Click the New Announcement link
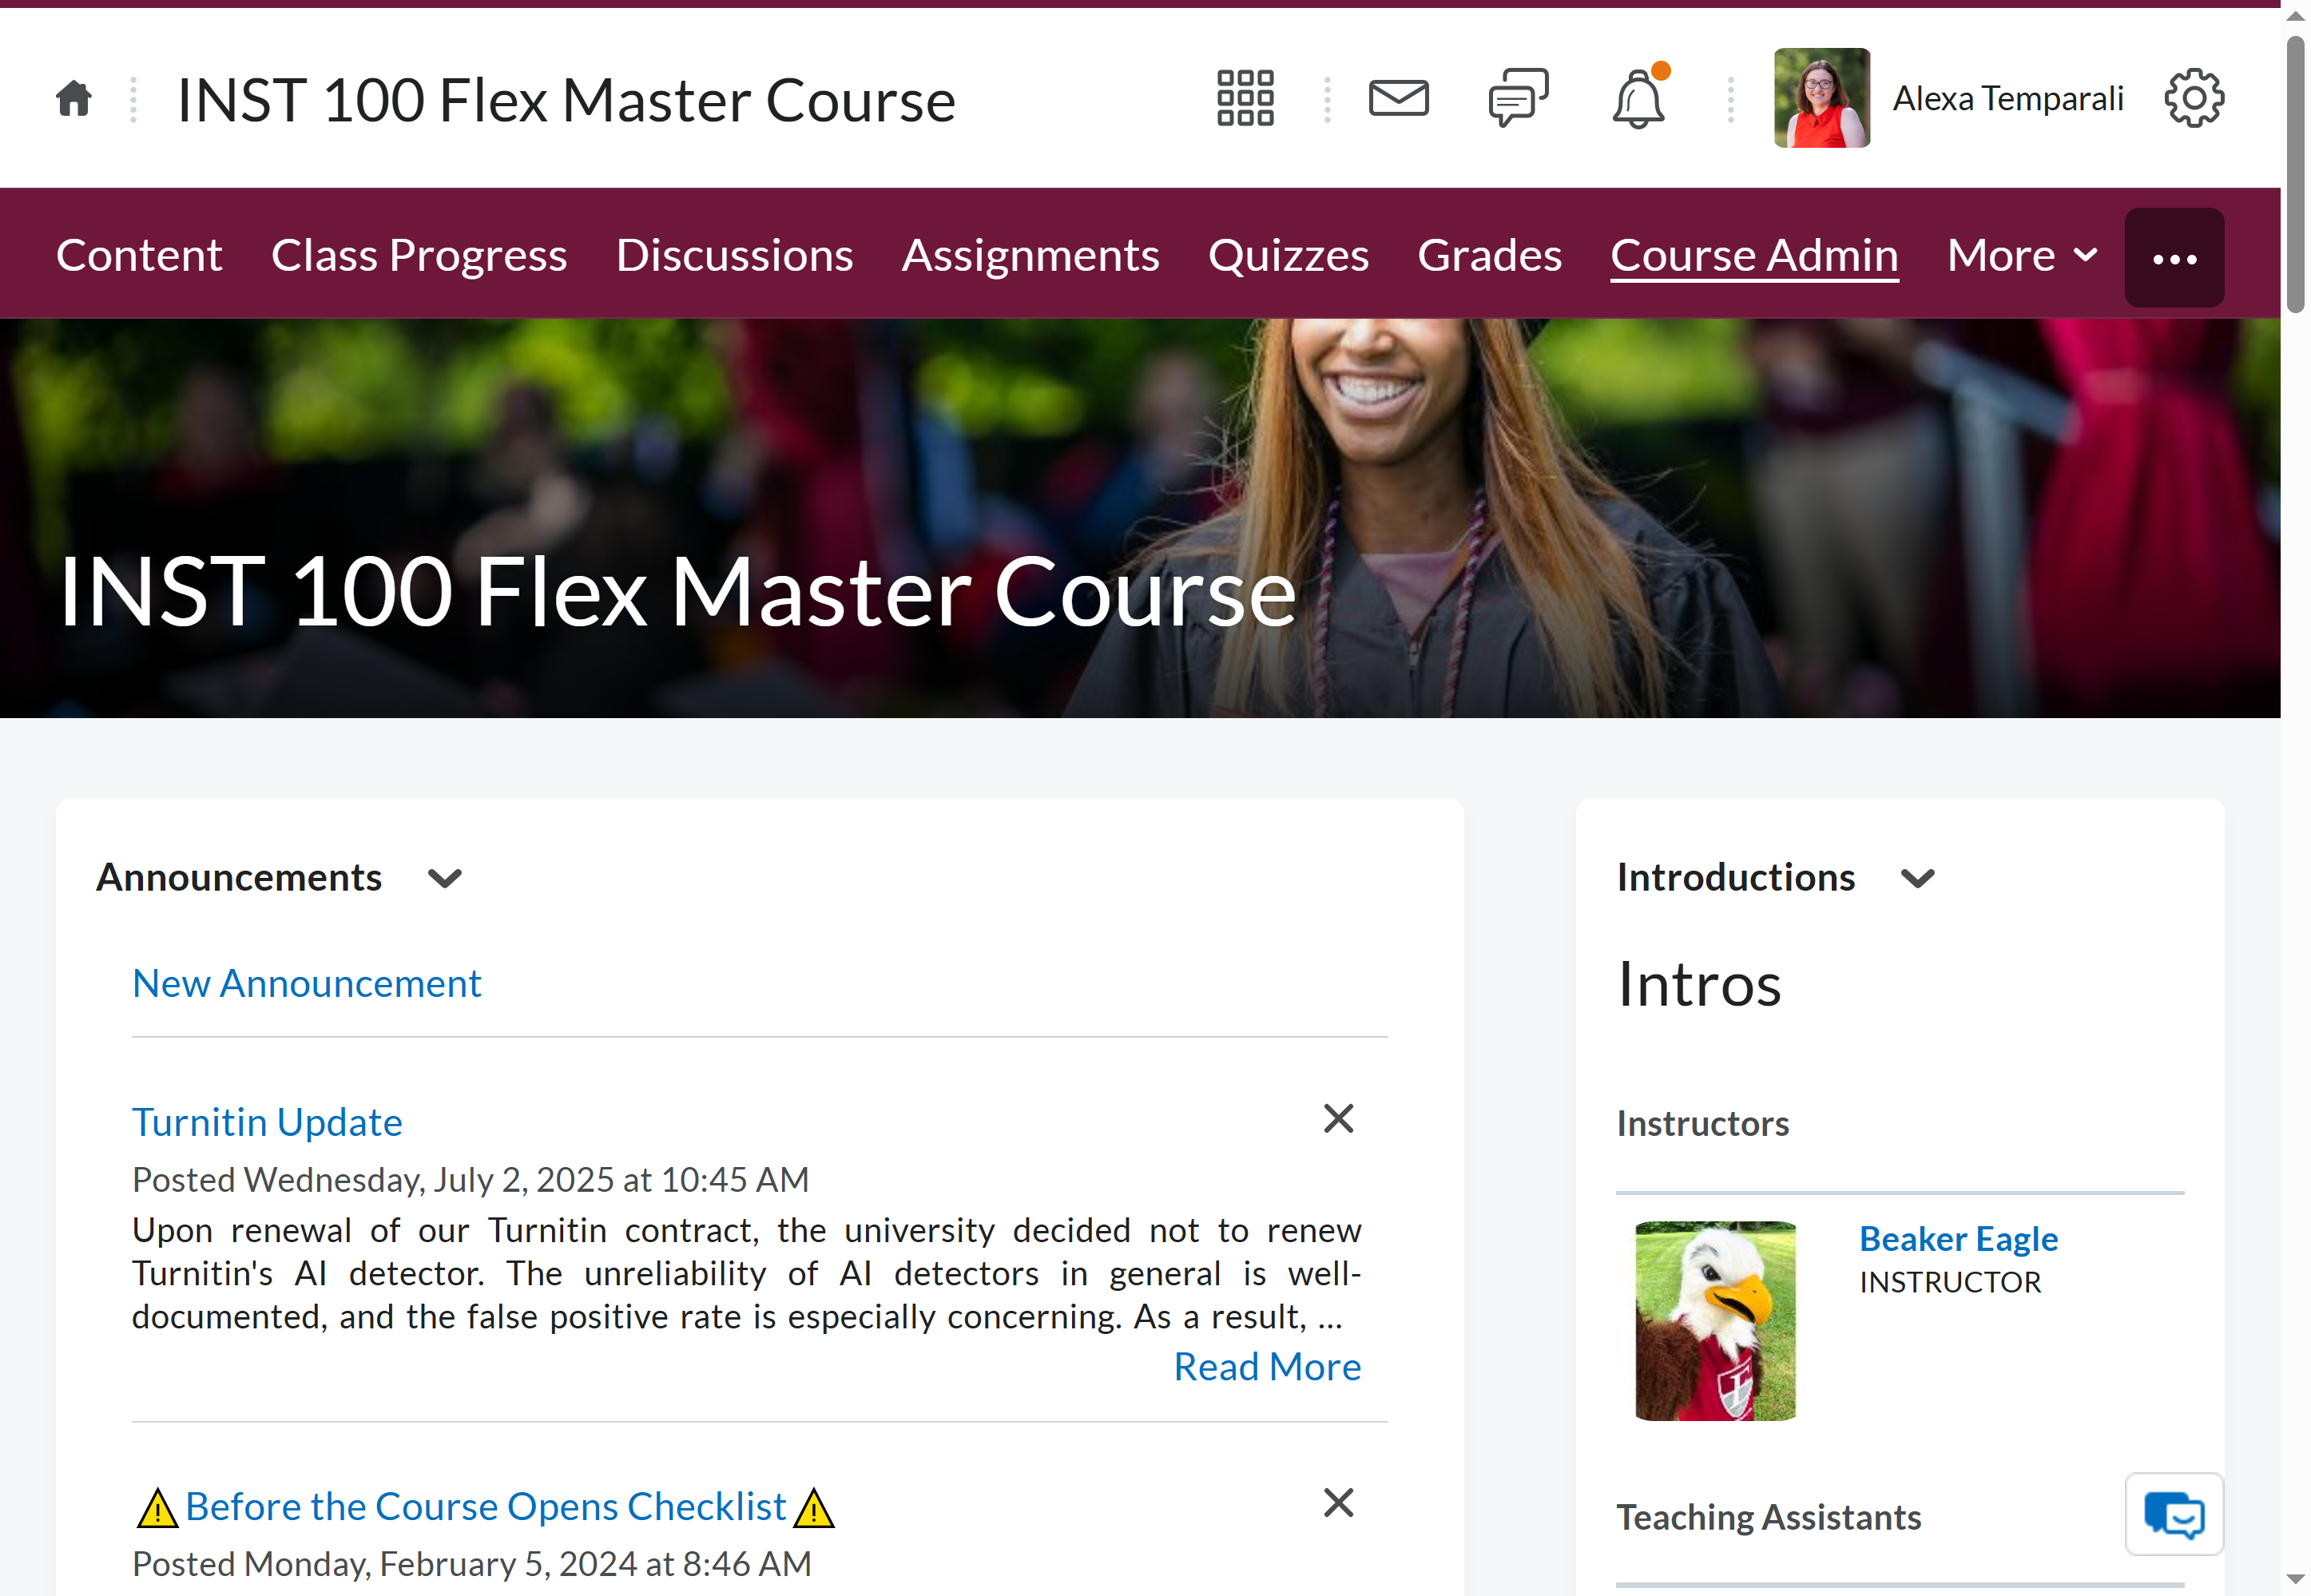Screen dimensions: 2311x1596 point(307,983)
